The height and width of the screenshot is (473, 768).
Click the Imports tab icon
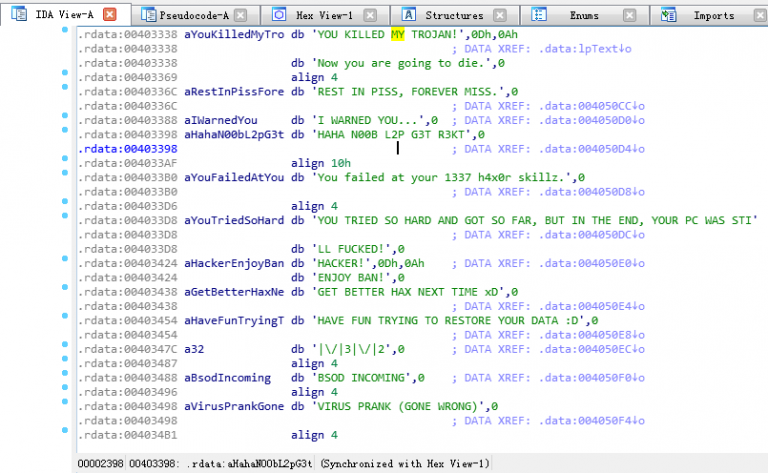[x=669, y=15]
